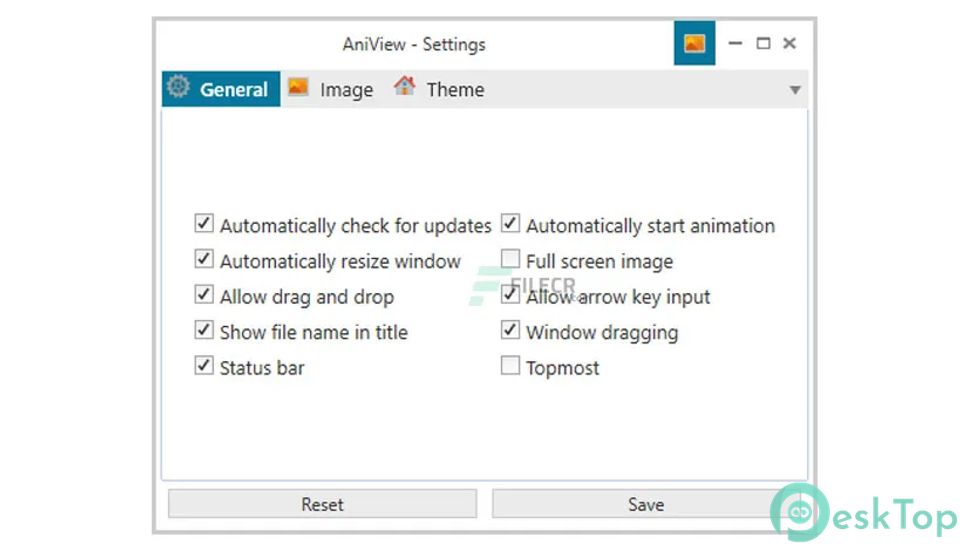
Task: Switch to the Theme tab
Action: click(x=439, y=89)
